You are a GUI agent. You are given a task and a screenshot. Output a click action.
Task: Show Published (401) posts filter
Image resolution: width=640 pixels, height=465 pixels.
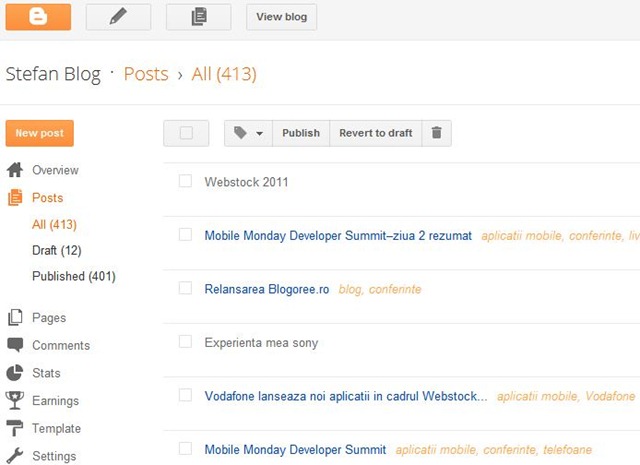click(74, 276)
